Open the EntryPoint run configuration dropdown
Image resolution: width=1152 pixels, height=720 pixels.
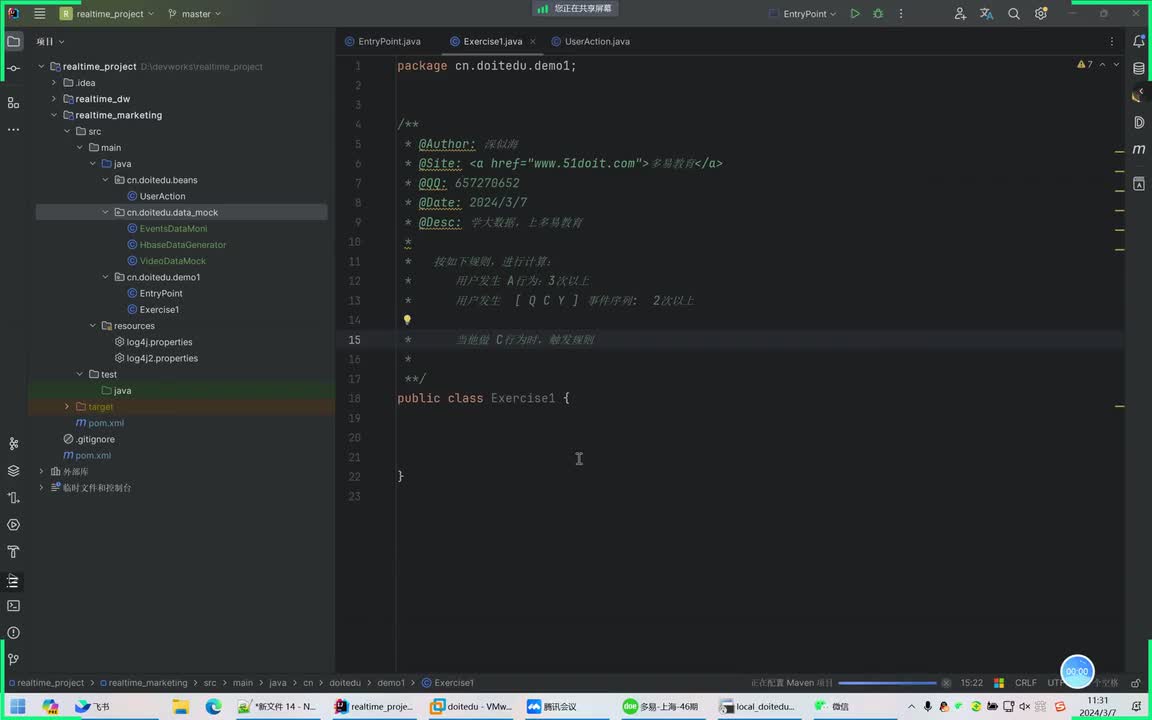(x=802, y=13)
